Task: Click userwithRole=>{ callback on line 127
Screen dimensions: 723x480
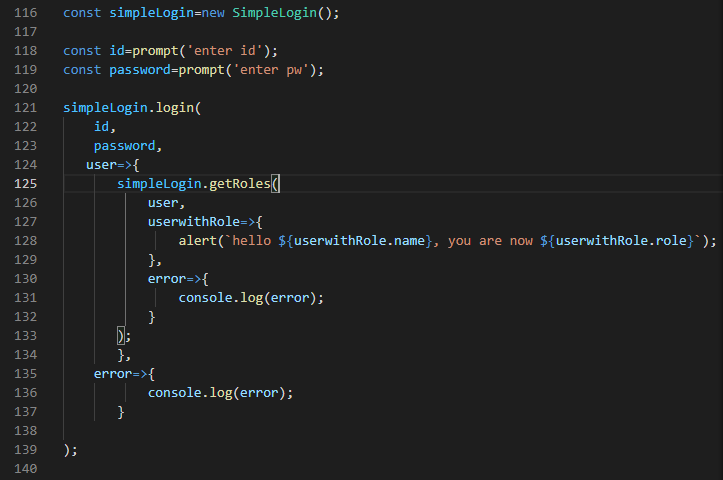Action: coord(205,222)
